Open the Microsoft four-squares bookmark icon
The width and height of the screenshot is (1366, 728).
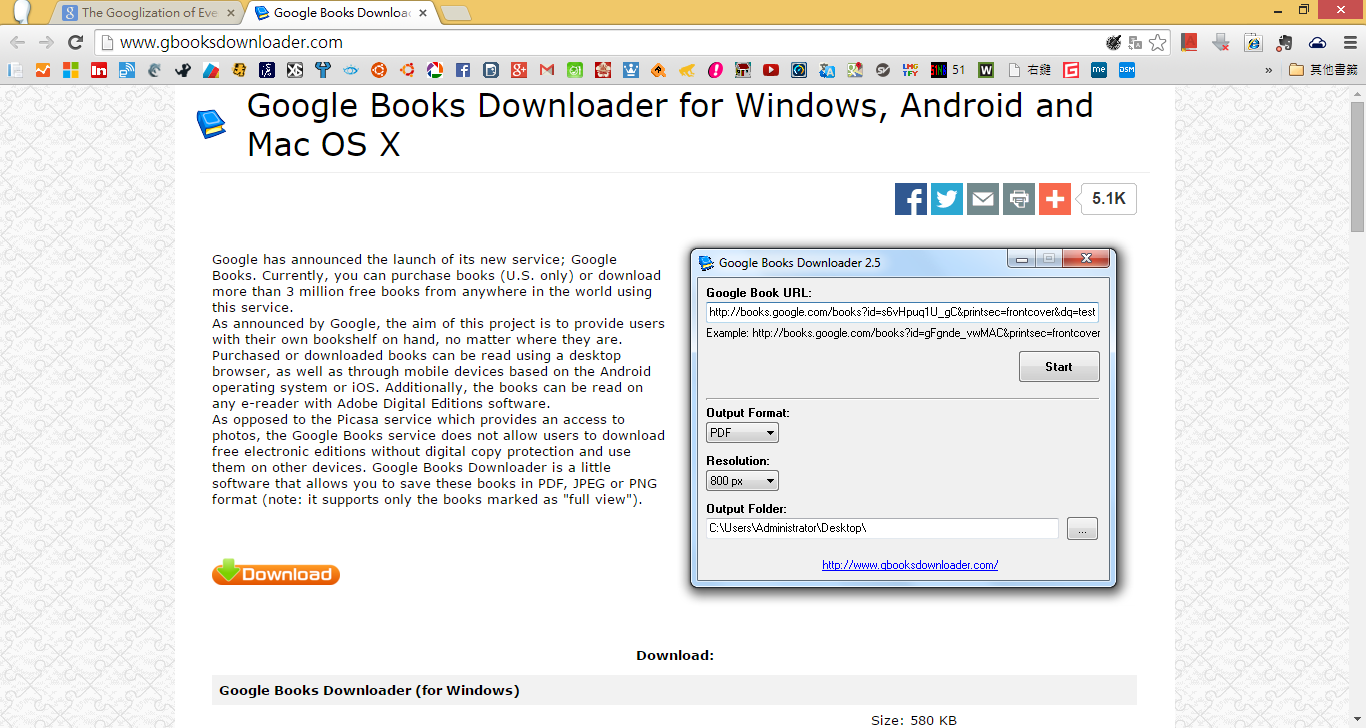pyautogui.click(x=70, y=70)
